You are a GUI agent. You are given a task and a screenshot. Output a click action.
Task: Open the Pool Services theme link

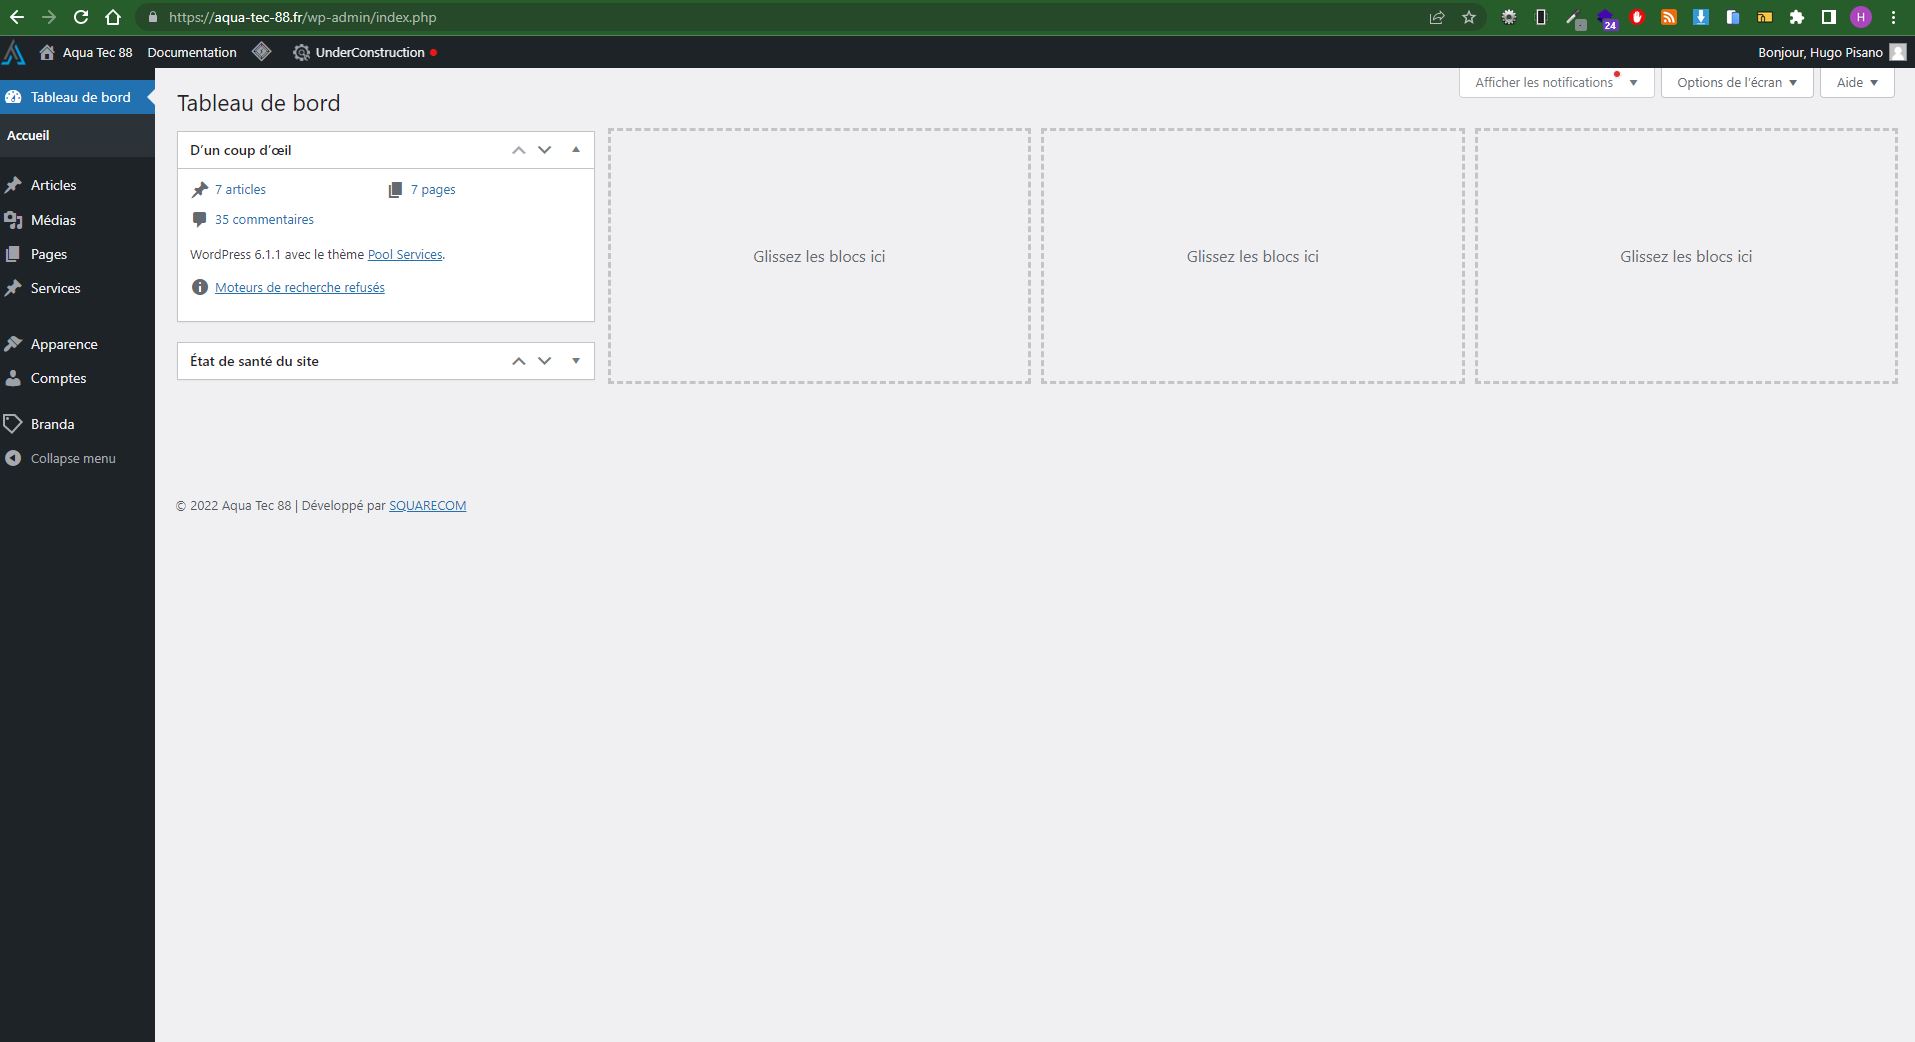click(x=405, y=255)
